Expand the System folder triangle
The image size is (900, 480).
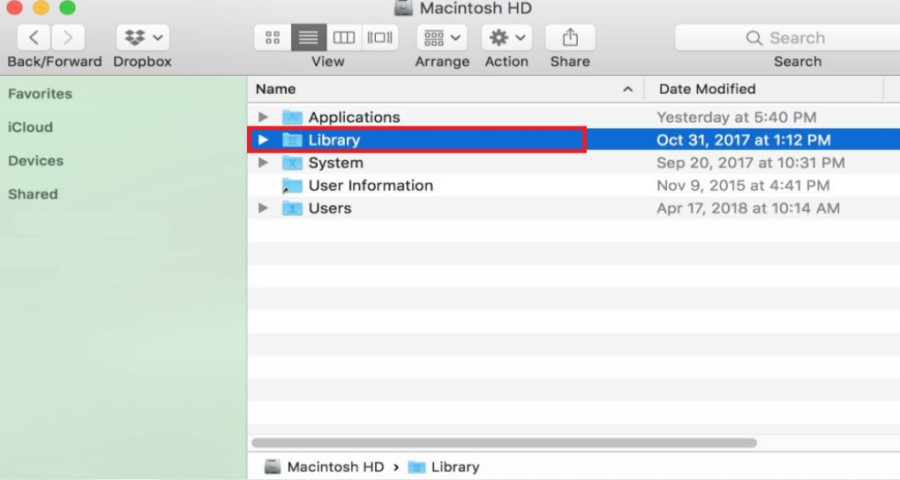(263, 162)
